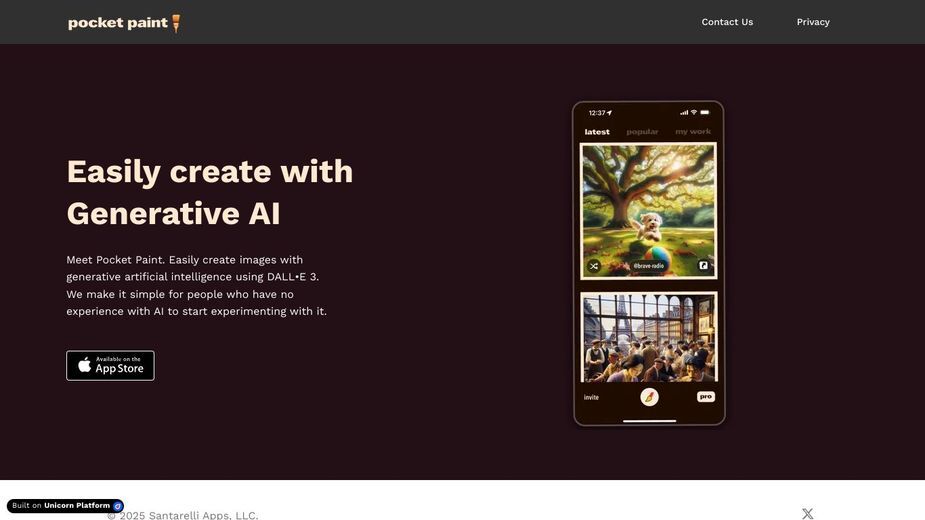Select the popular tab in phone mockup
The image size is (925, 520).
click(x=642, y=132)
